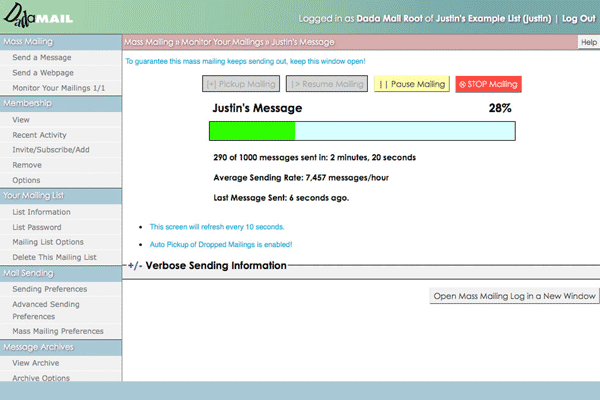600x400 pixels.
Task: Open Mailing List Options
Action: (x=48, y=242)
